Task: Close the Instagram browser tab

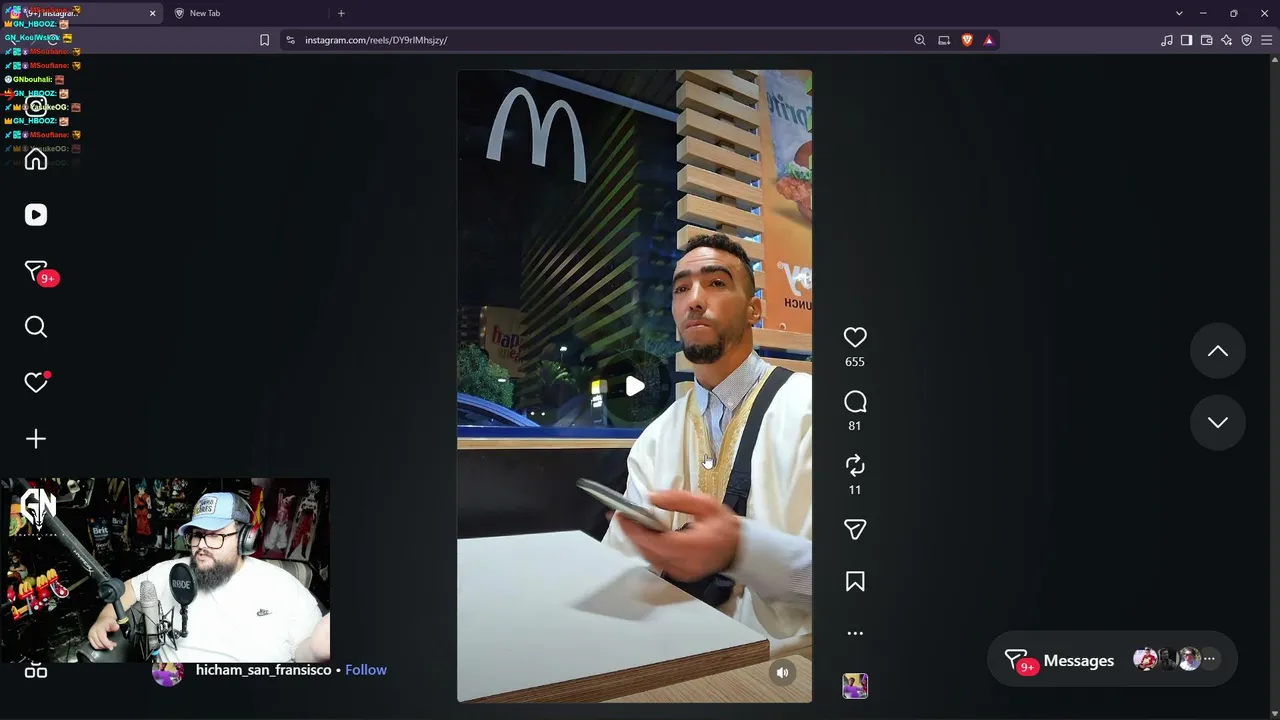Action: pos(153,13)
